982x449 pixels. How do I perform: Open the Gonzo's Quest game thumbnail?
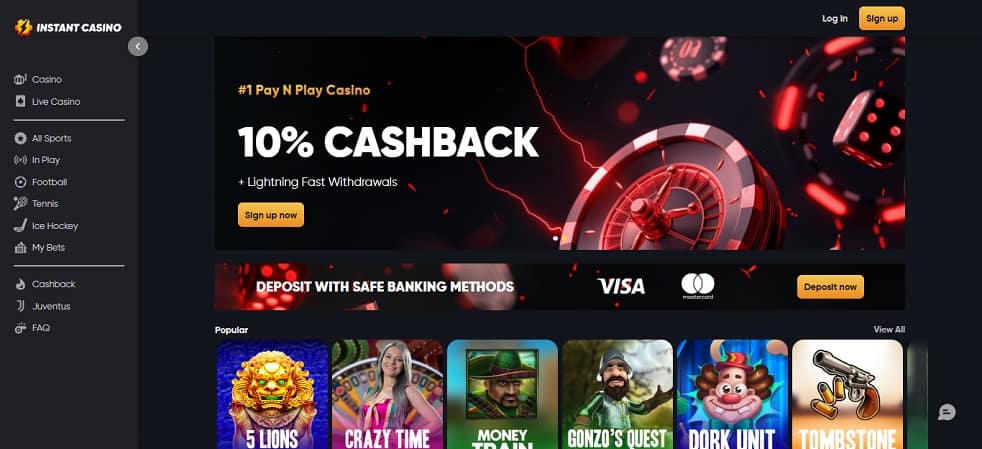pyautogui.click(x=617, y=395)
